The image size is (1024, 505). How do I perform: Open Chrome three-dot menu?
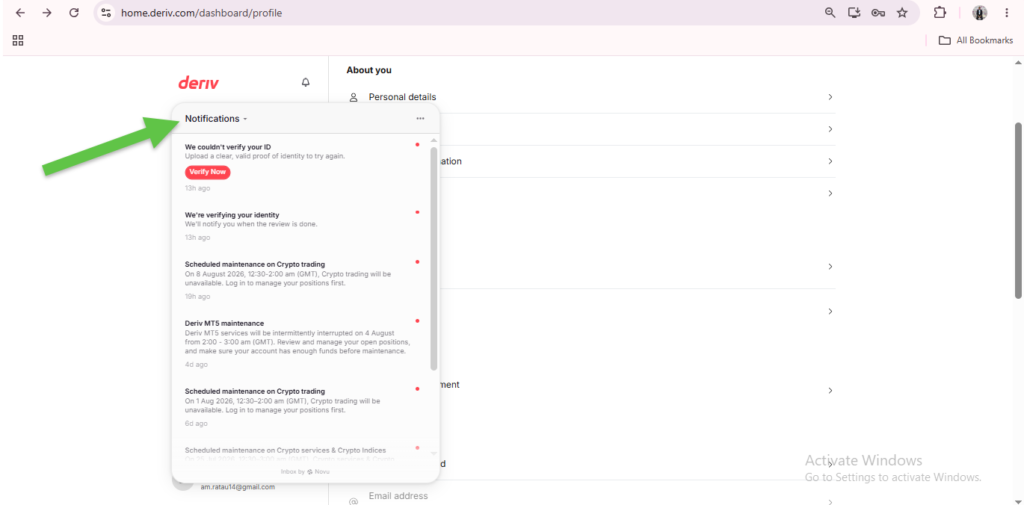[1006, 12]
